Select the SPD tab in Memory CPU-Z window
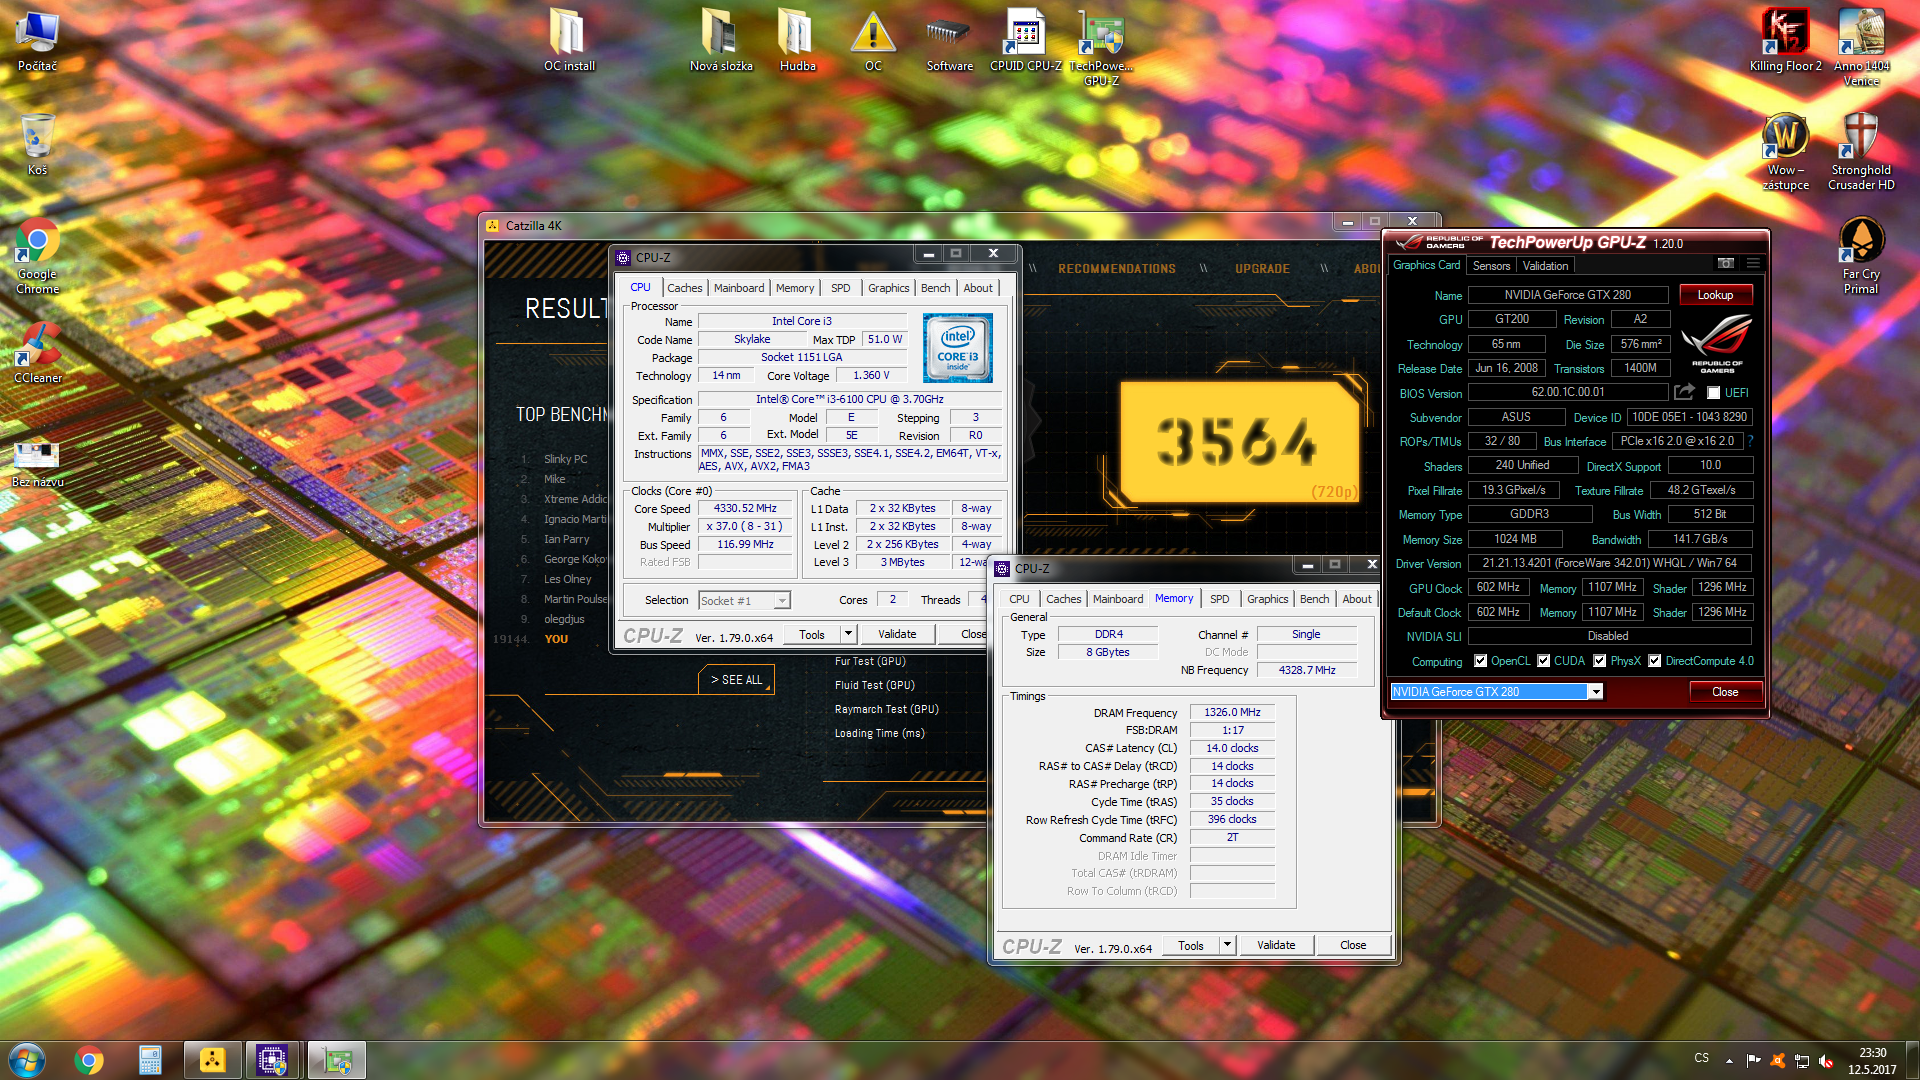The image size is (1920, 1080). [1219, 599]
